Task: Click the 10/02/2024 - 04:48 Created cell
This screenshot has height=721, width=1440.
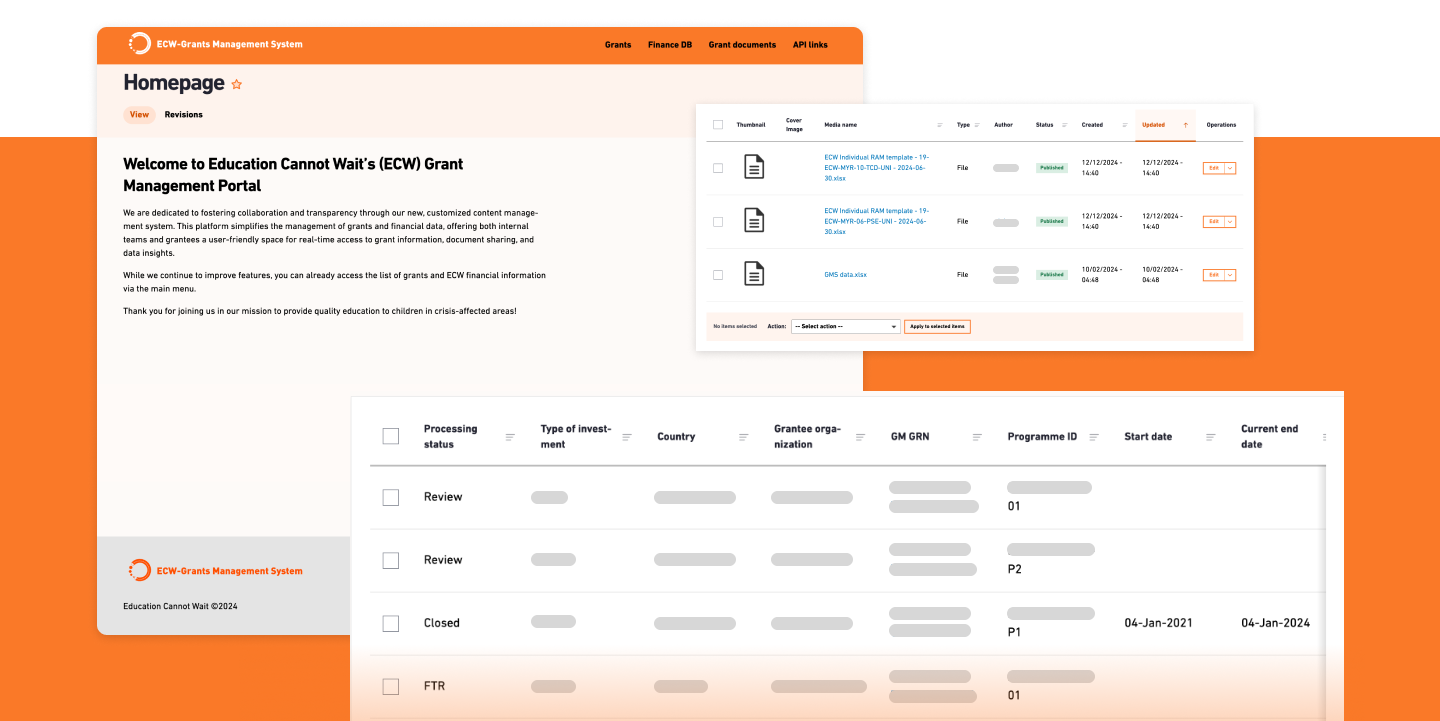Action: pos(1102,274)
